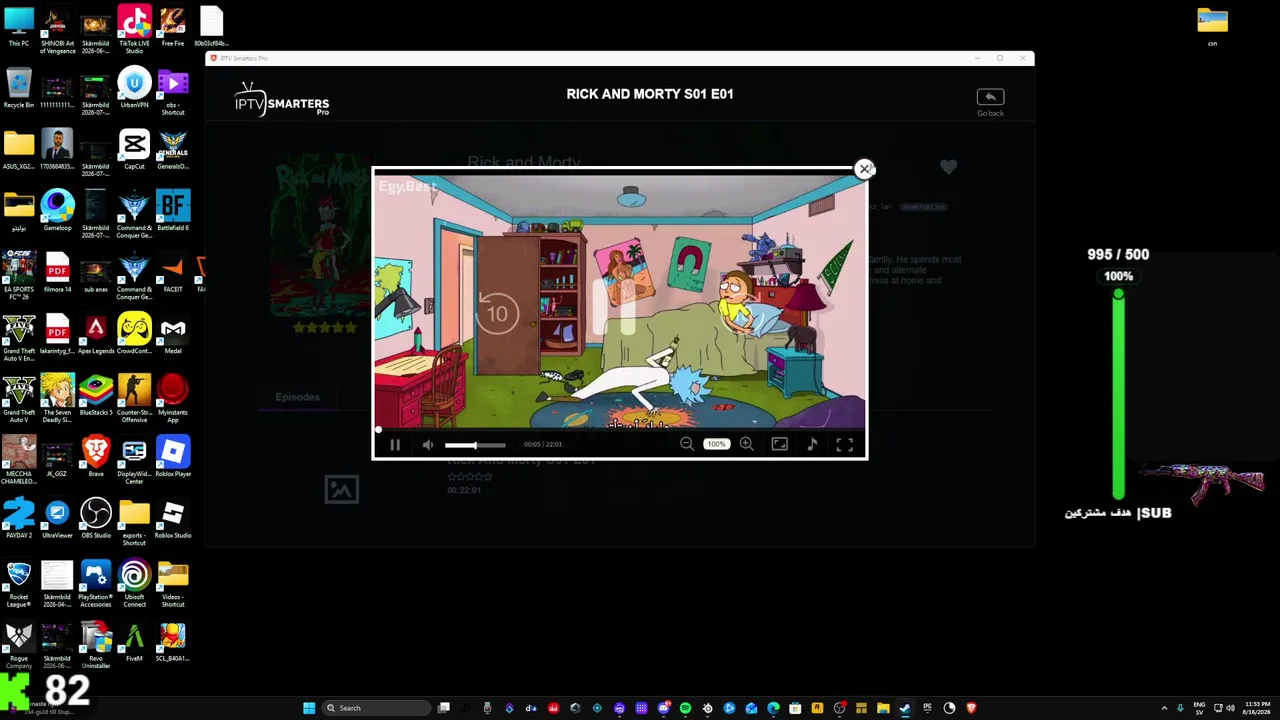Rewind the video 10 seconds
Screen dimensions: 1280x720
(497, 314)
